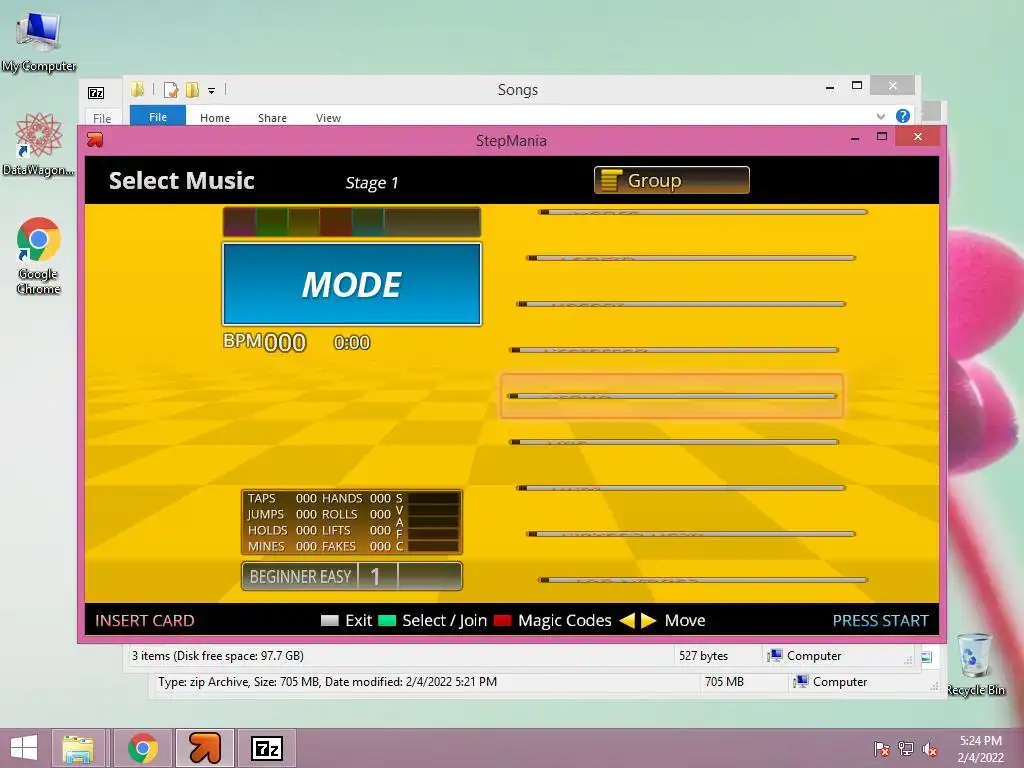
Task: Click the red Magic Codes indicator
Action: coord(503,620)
